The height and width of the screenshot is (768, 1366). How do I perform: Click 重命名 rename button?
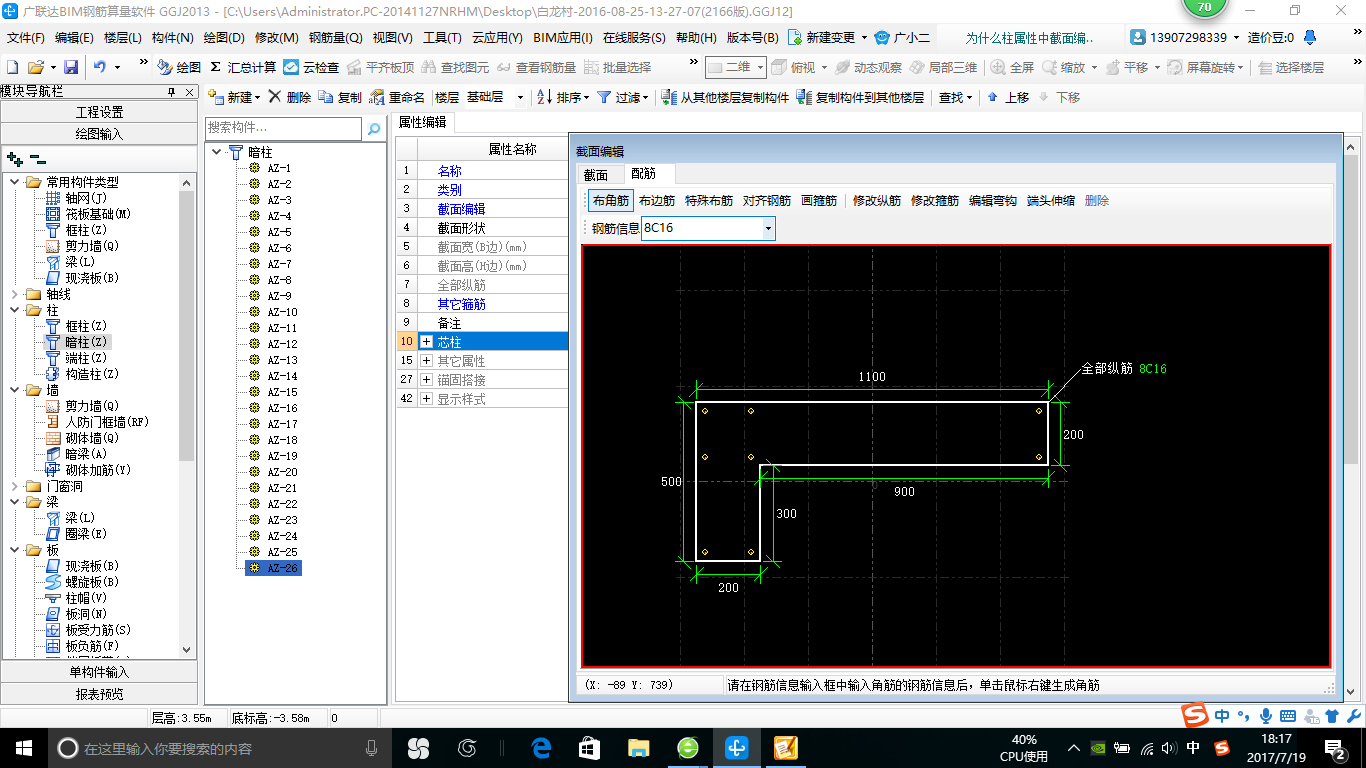point(398,97)
